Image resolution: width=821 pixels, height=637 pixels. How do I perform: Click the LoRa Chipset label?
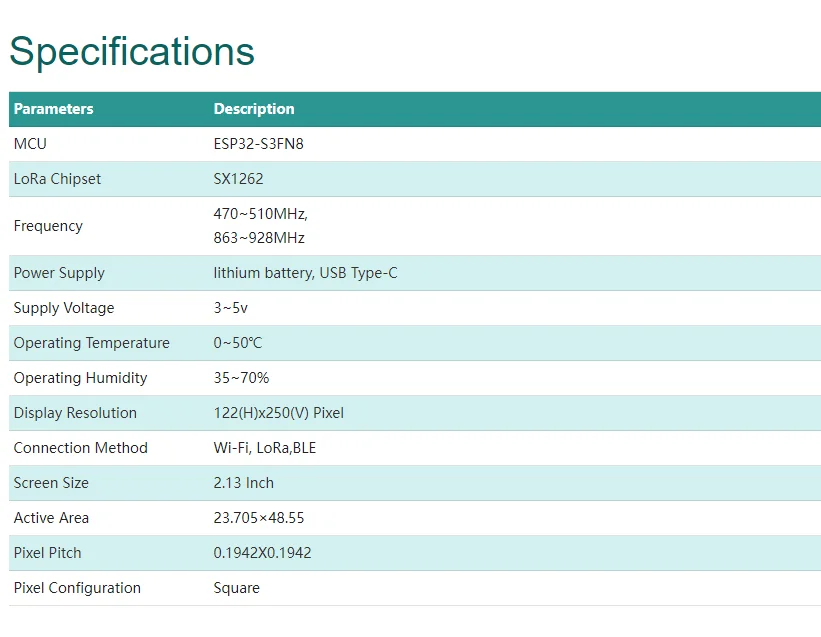[57, 179]
